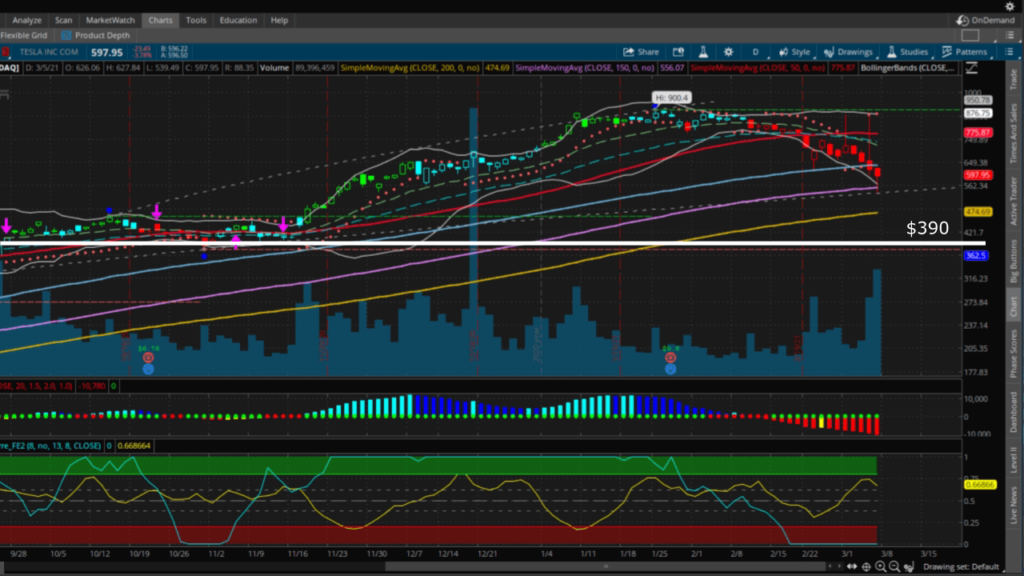Click the 362.5 blue price axis tag
Image resolution: width=1024 pixels, height=576 pixels.
point(976,255)
